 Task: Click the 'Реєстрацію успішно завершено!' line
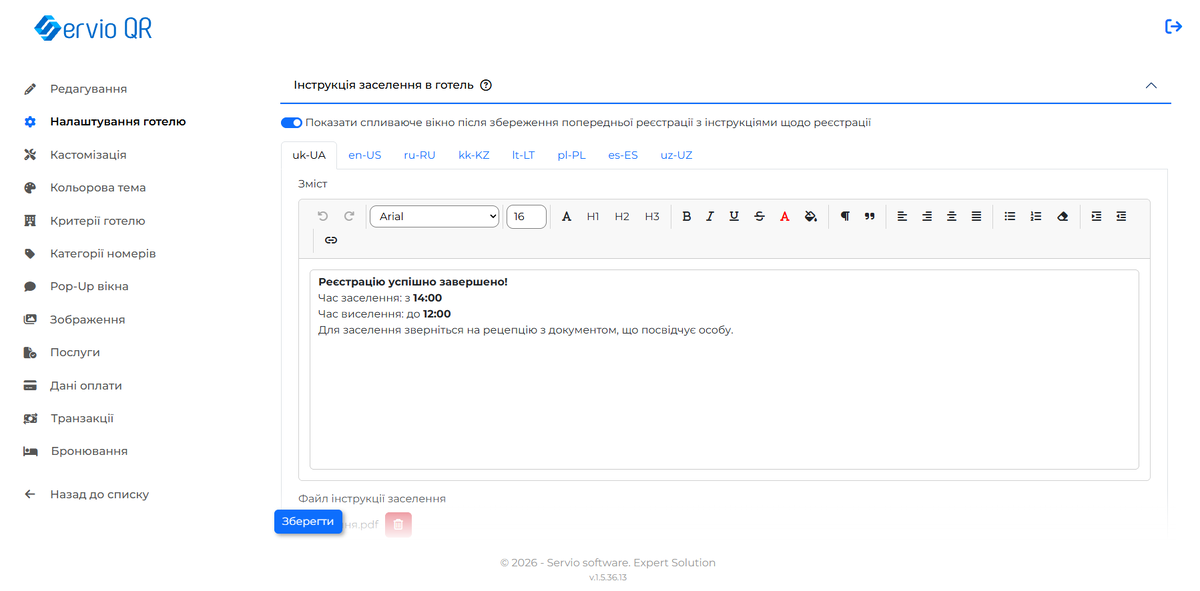[413, 282]
